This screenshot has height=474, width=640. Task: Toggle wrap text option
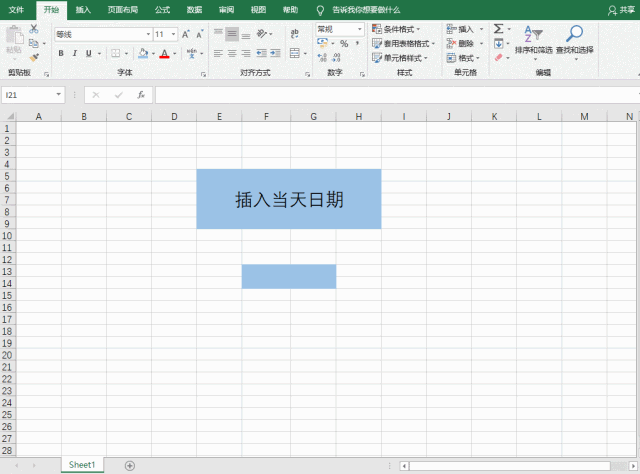295,33
